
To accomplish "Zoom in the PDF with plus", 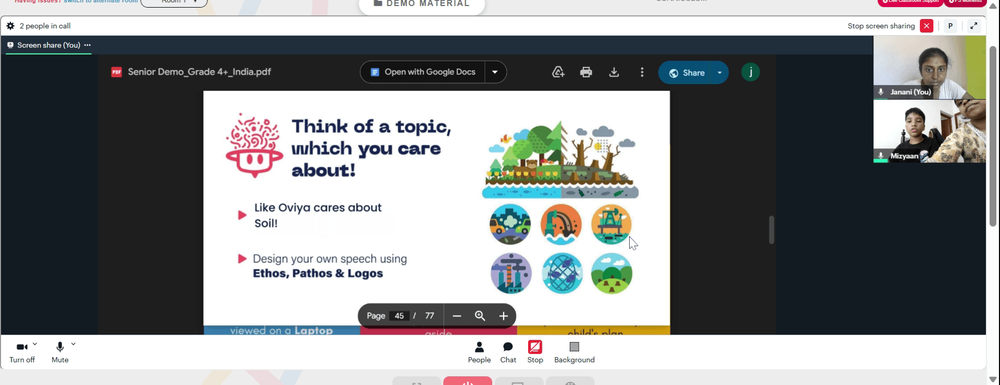I will pos(503,316).
